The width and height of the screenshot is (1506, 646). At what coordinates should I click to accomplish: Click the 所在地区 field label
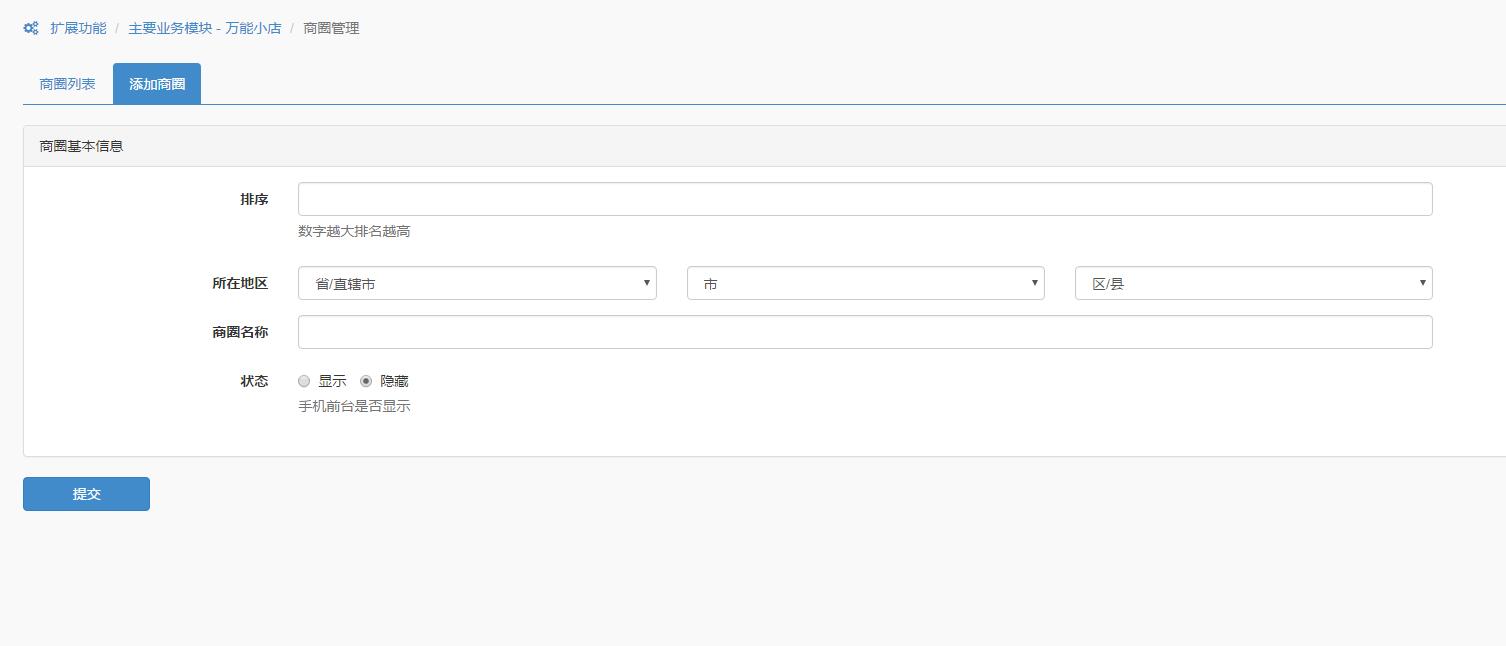tap(240, 283)
